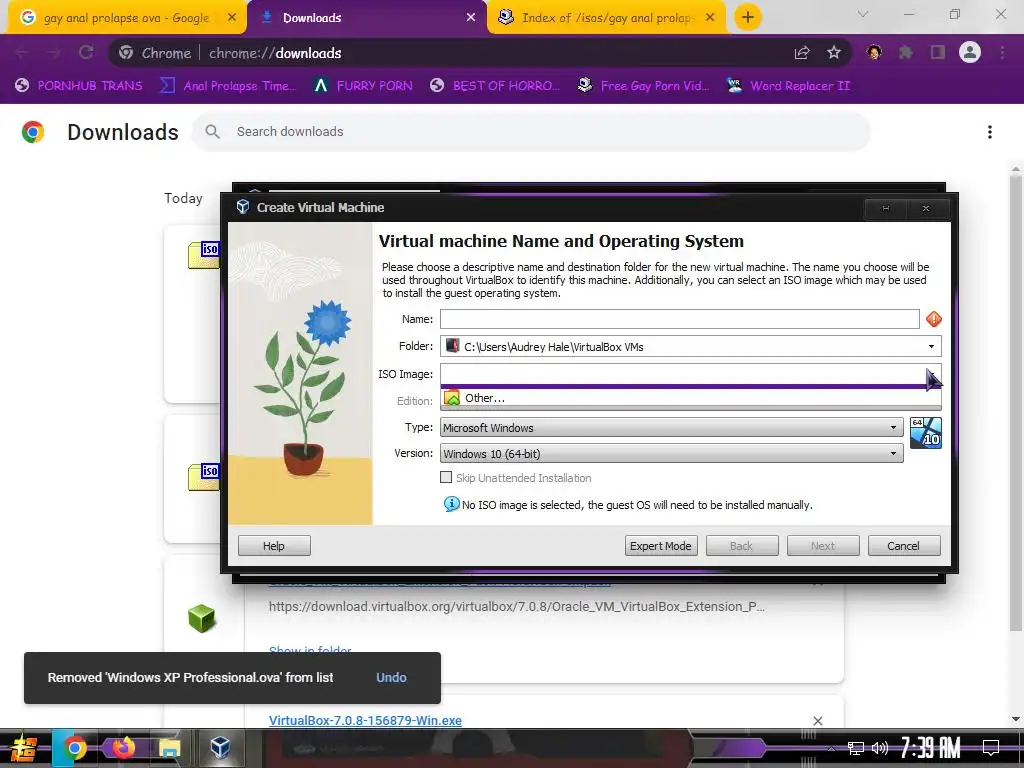
Task: Click the magnifier icon in Search downloads
Action: (212, 131)
